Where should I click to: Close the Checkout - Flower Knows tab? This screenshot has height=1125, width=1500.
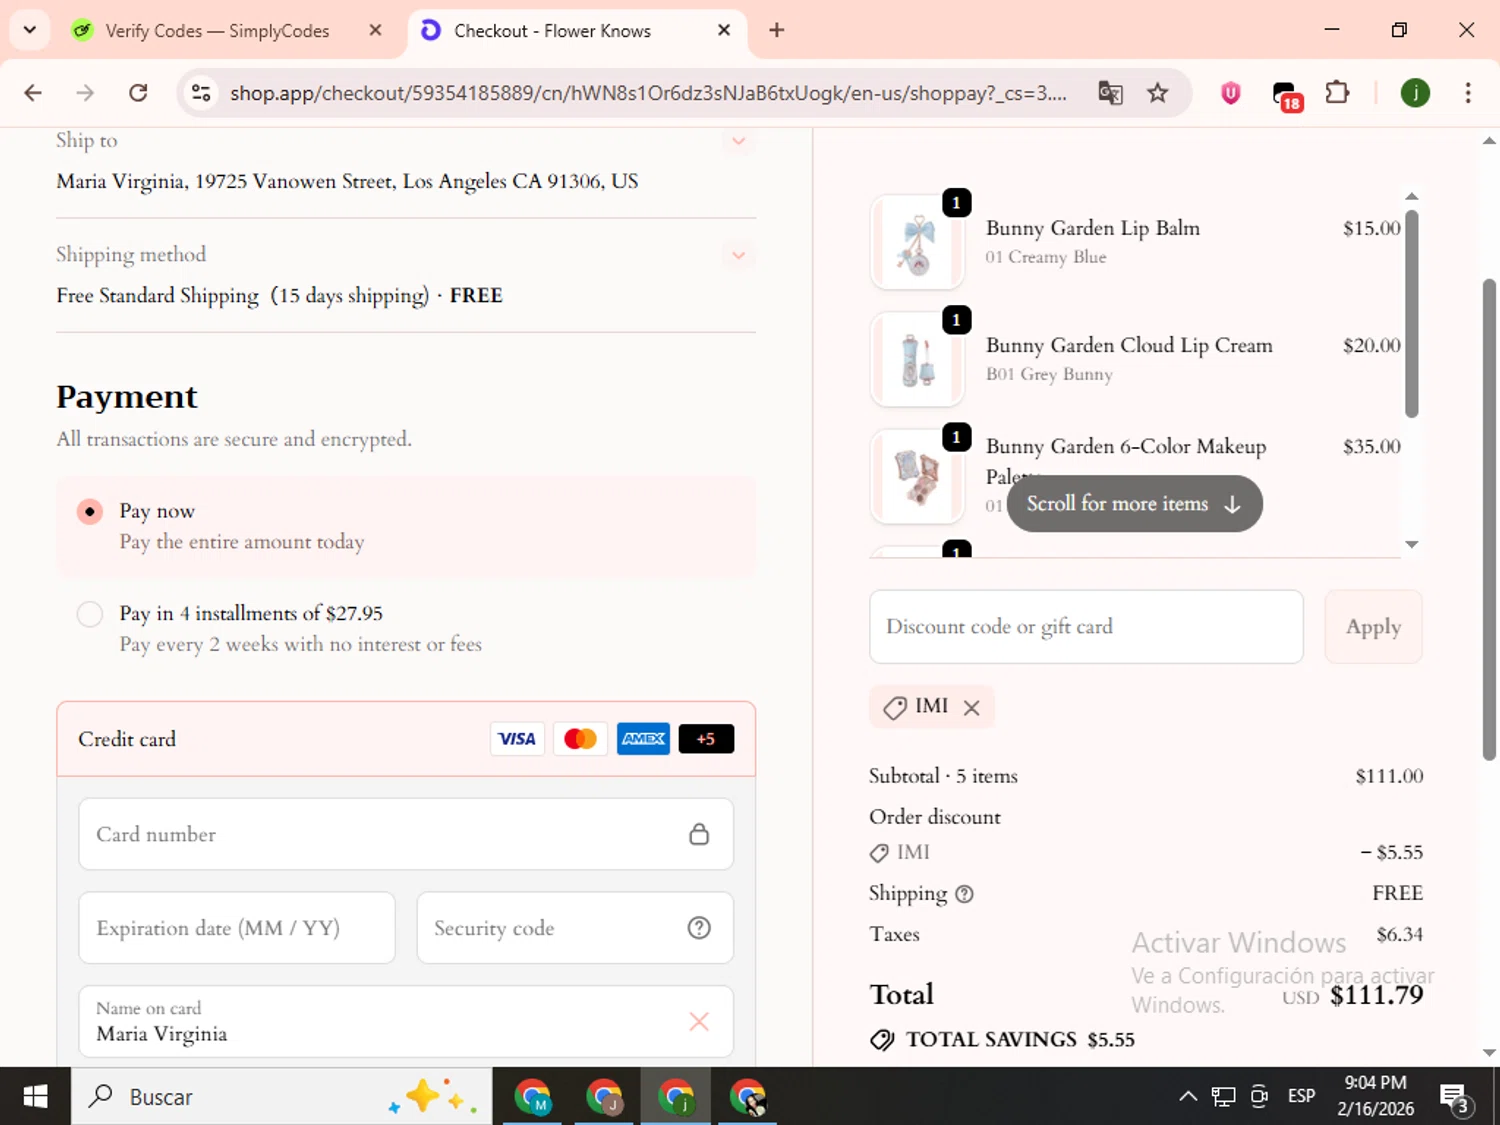coord(724,30)
